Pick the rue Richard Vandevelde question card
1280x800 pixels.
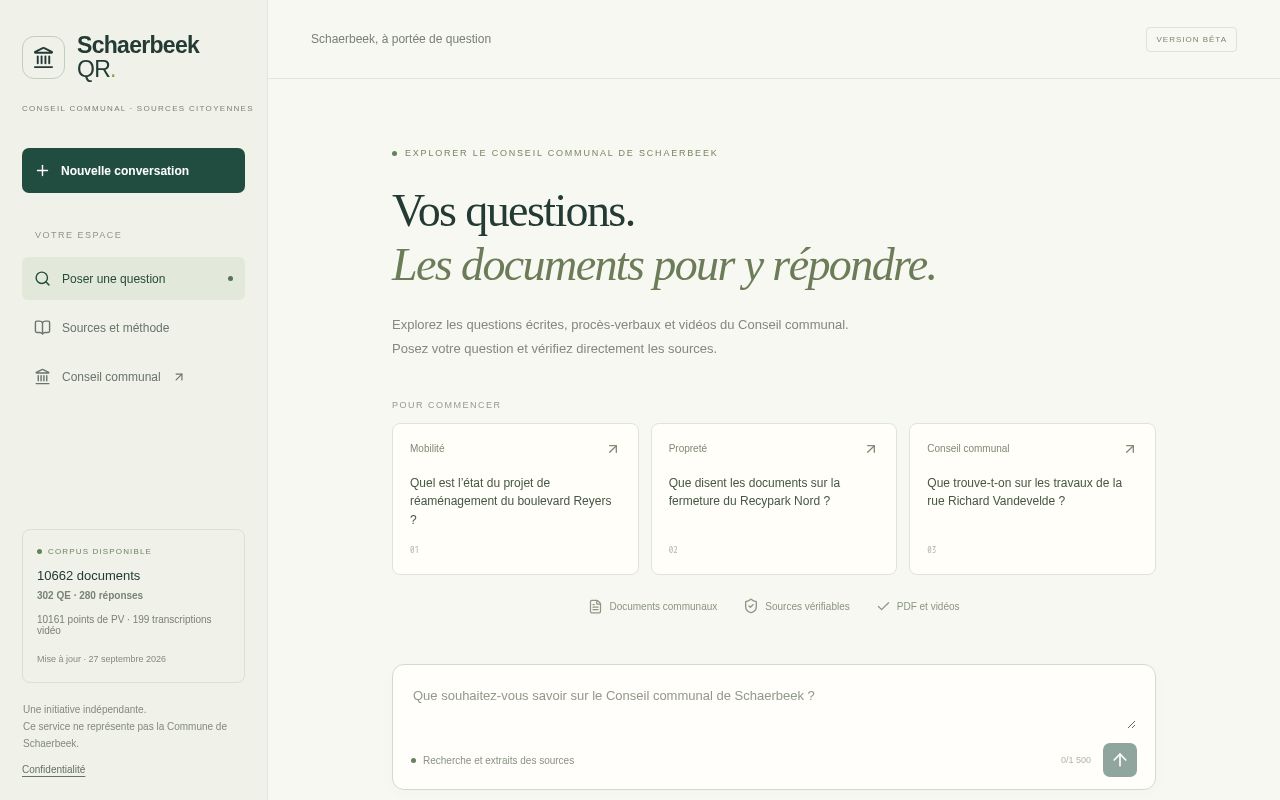pos(1032,499)
